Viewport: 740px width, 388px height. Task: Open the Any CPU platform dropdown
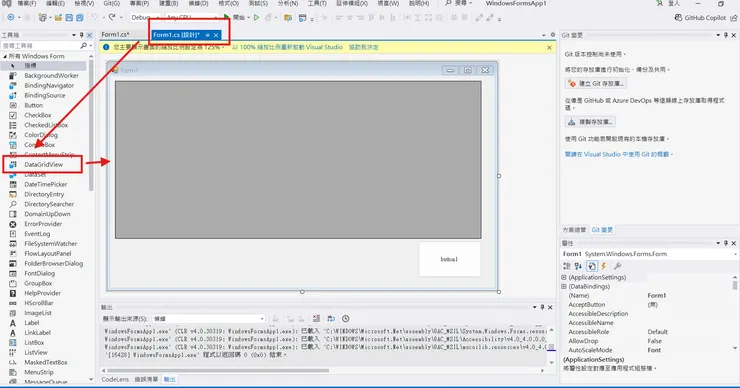pos(192,17)
